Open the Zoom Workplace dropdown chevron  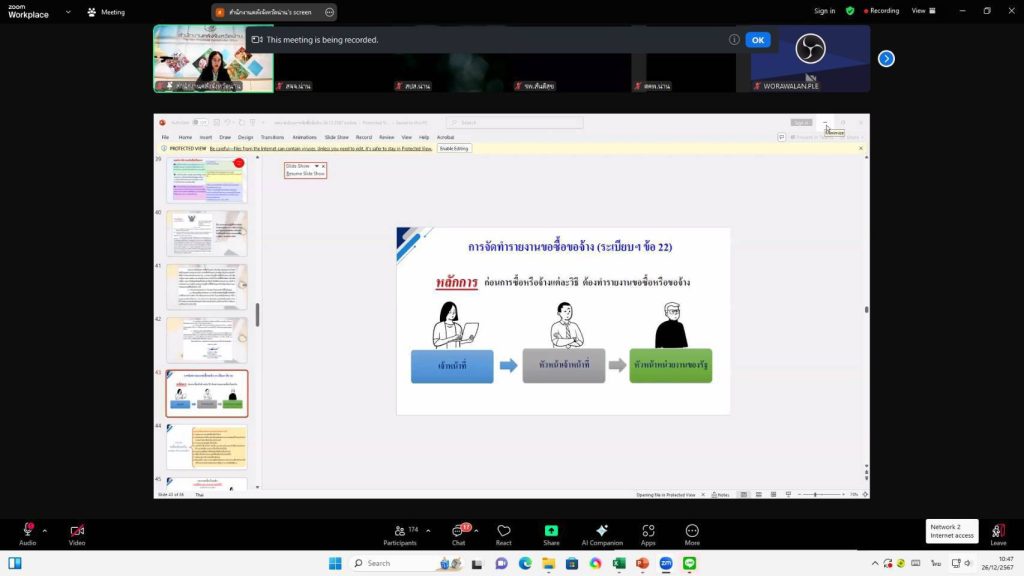[68, 12]
